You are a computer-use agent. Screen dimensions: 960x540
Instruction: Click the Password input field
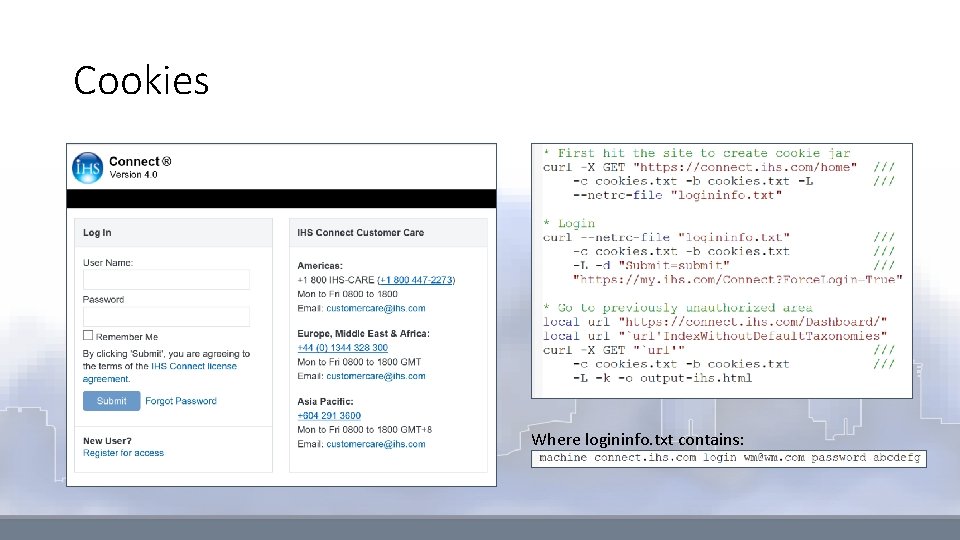tap(166, 317)
